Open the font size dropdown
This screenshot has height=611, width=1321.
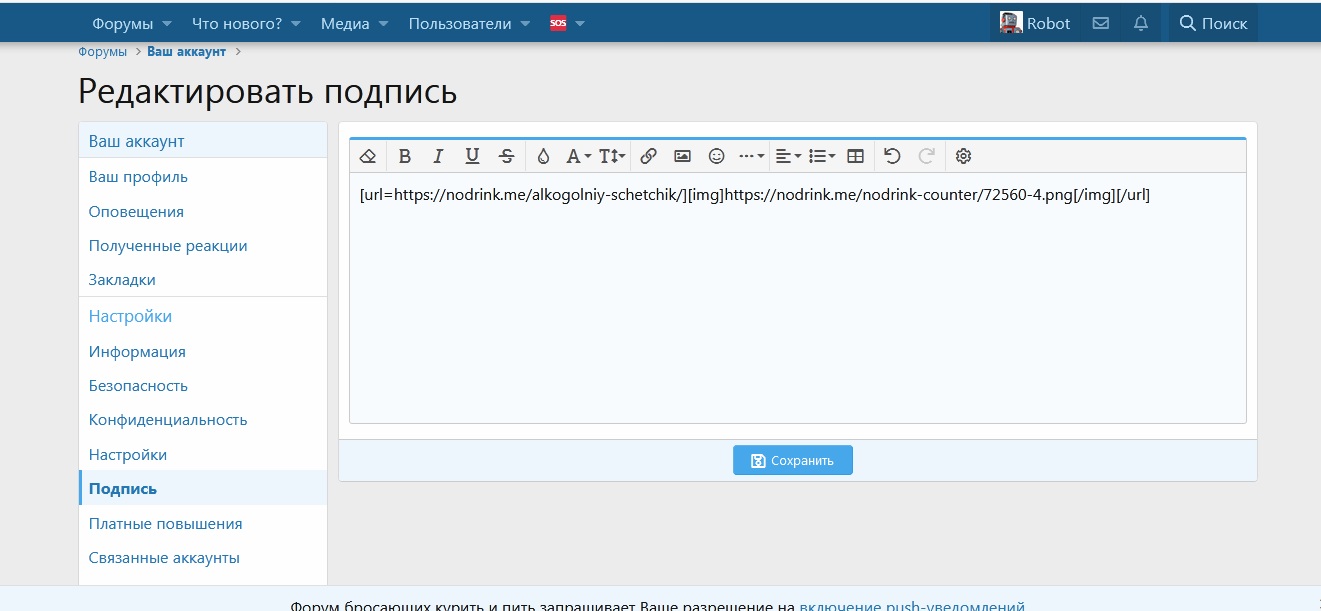click(x=612, y=156)
